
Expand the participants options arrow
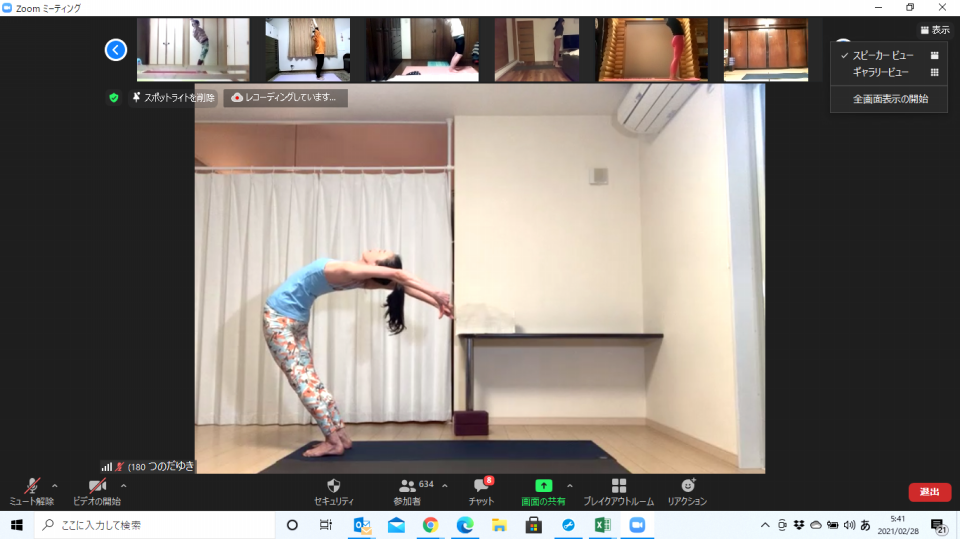[x=444, y=486]
